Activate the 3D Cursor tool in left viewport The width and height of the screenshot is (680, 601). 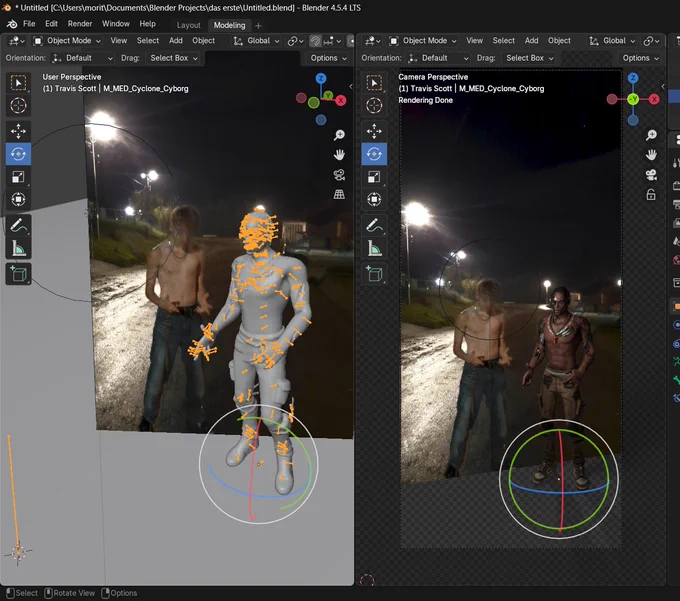click(18, 105)
